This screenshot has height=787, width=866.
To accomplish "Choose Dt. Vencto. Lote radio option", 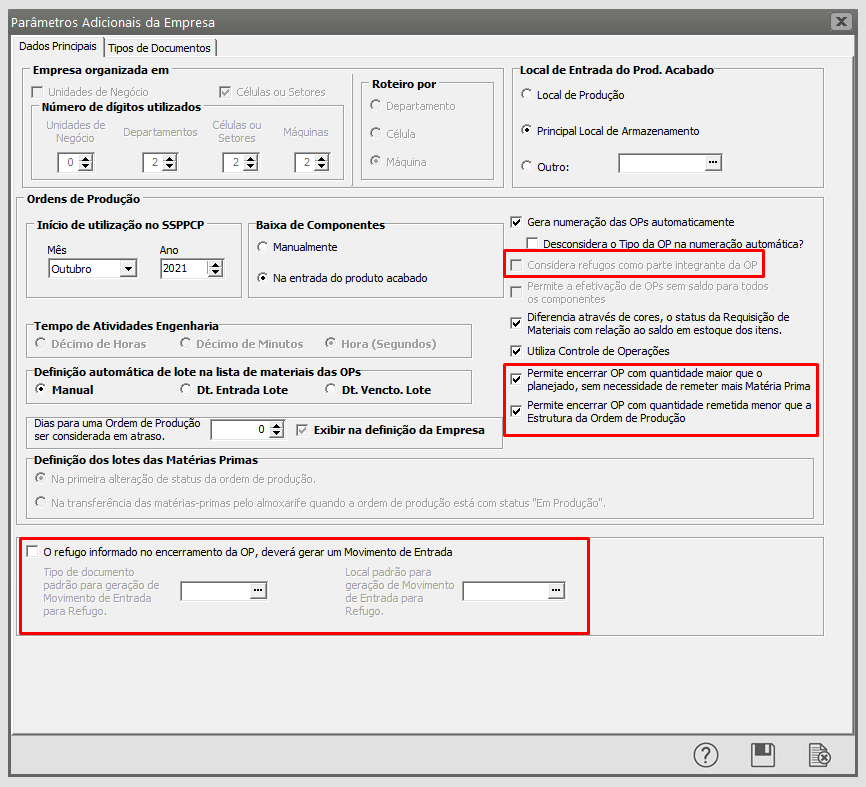I will coord(332,389).
